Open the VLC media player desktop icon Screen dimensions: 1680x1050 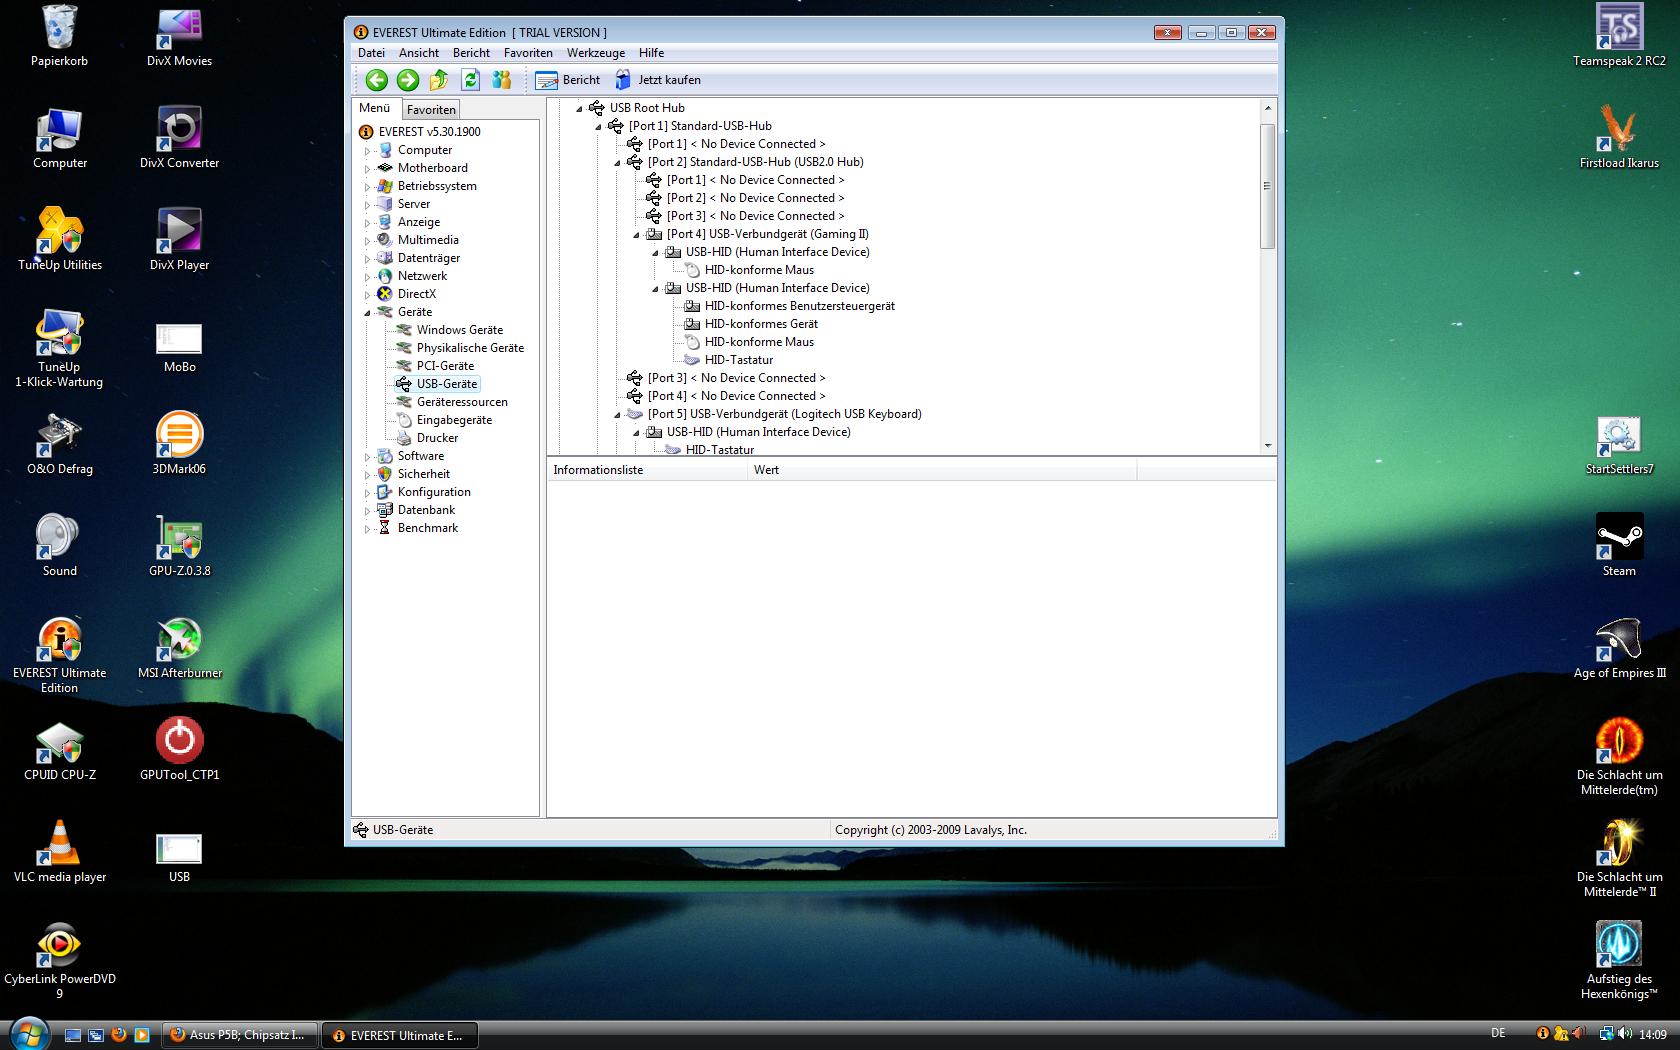59,852
